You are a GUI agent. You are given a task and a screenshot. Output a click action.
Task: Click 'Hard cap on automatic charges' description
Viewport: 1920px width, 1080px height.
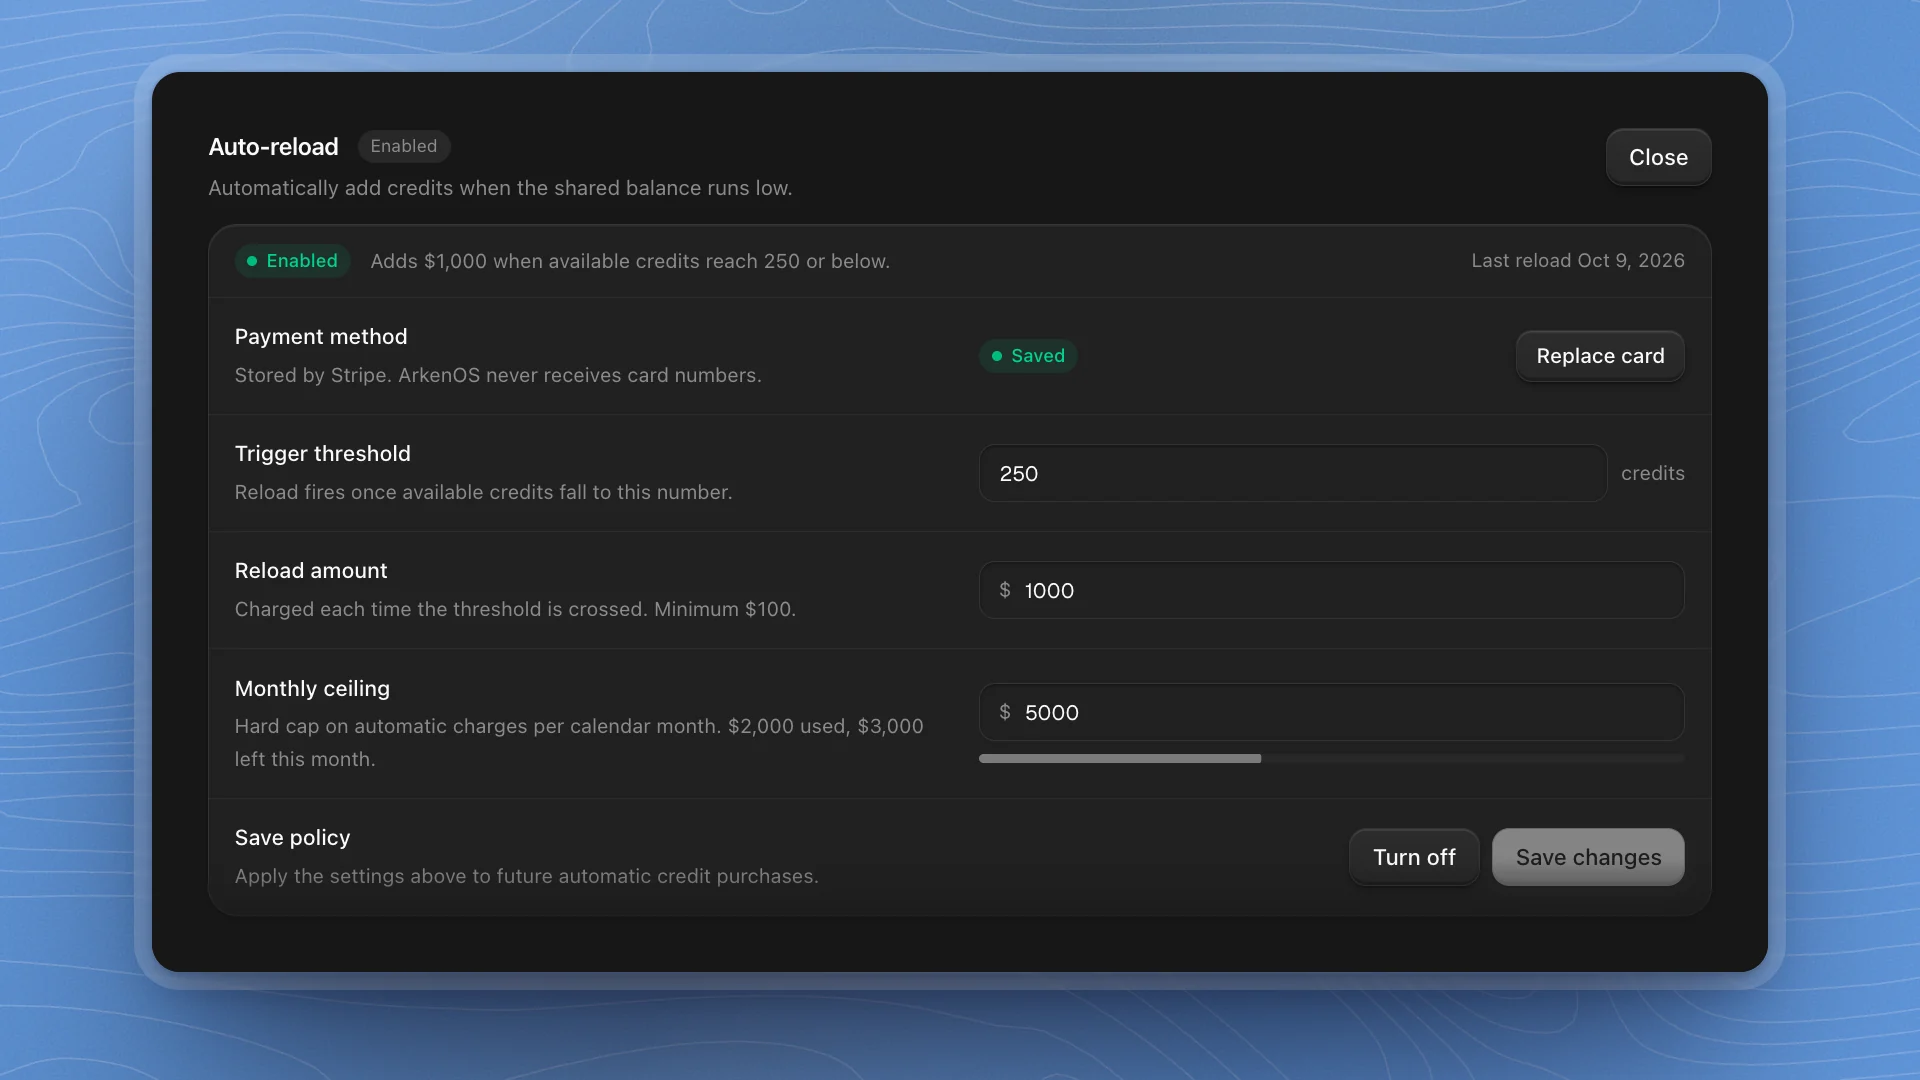pos(579,742)
